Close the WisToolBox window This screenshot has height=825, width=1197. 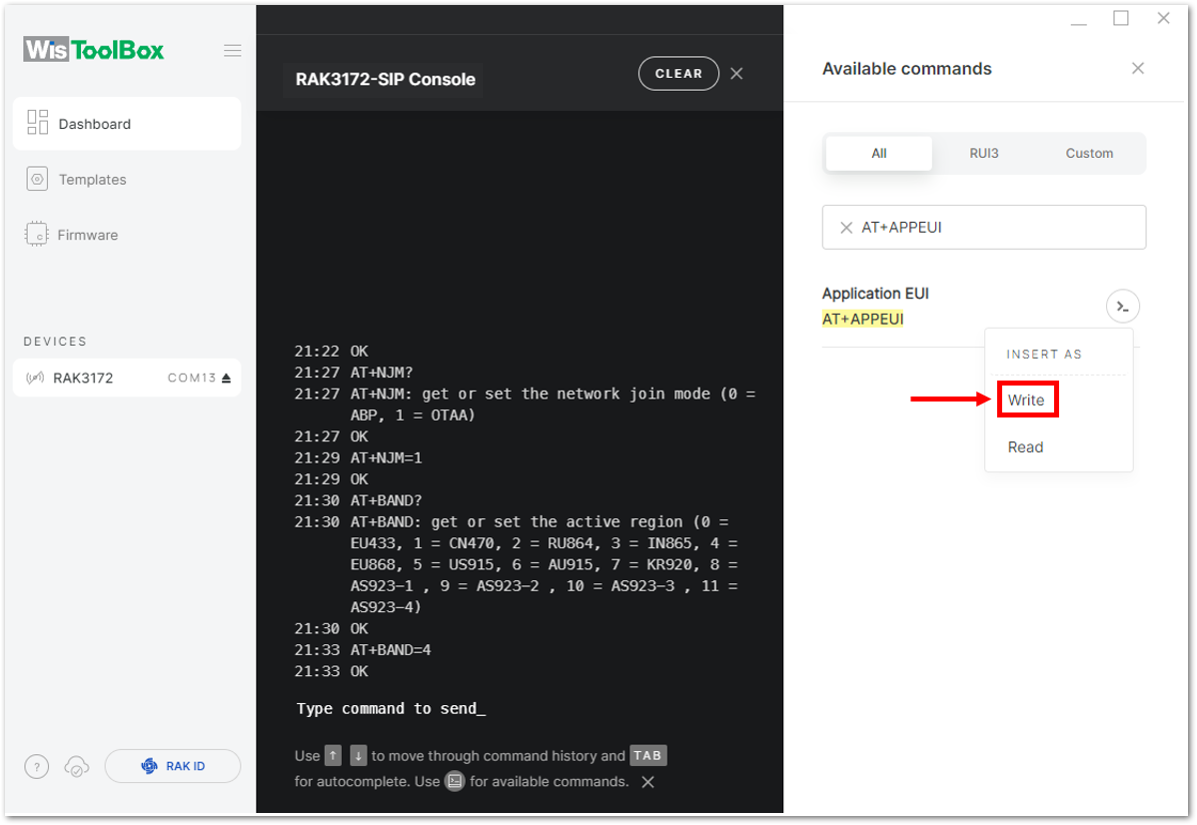1163,18
